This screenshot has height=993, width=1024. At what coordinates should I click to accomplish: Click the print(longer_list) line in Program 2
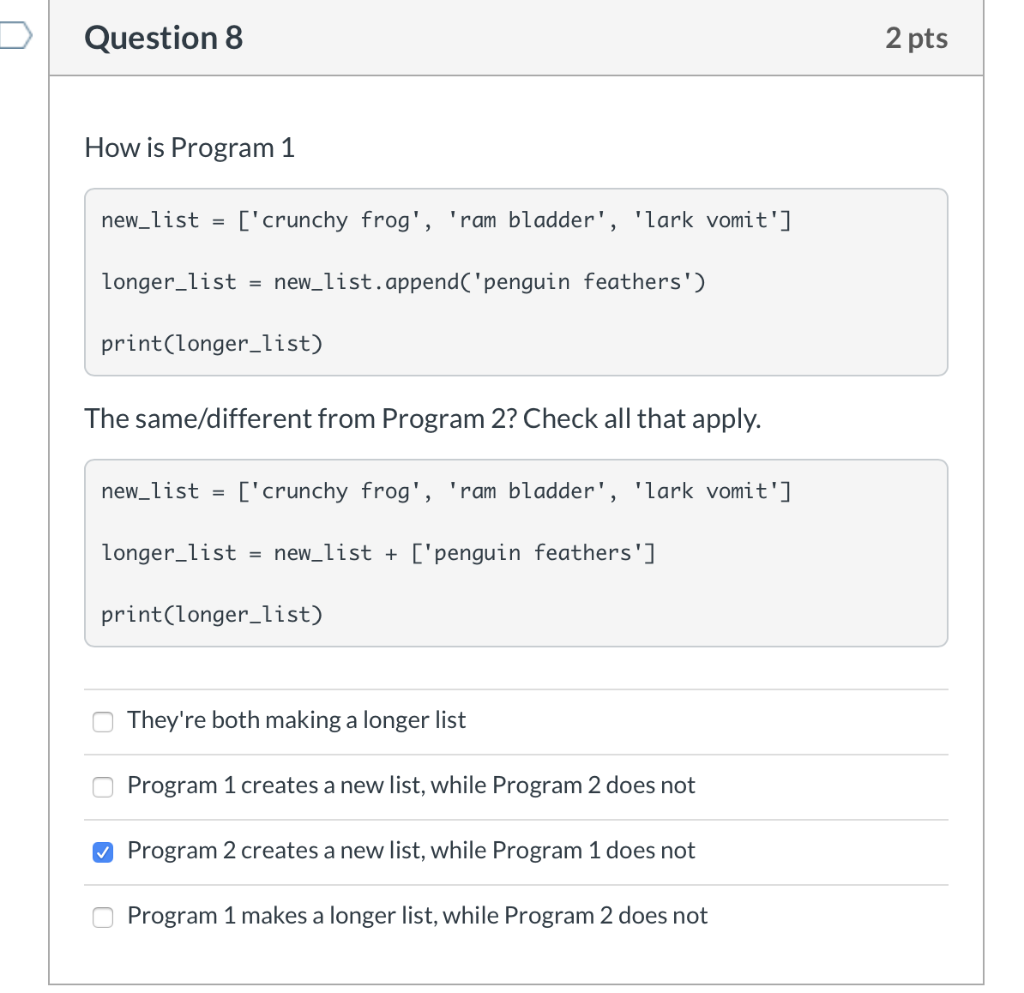(211, 614)
